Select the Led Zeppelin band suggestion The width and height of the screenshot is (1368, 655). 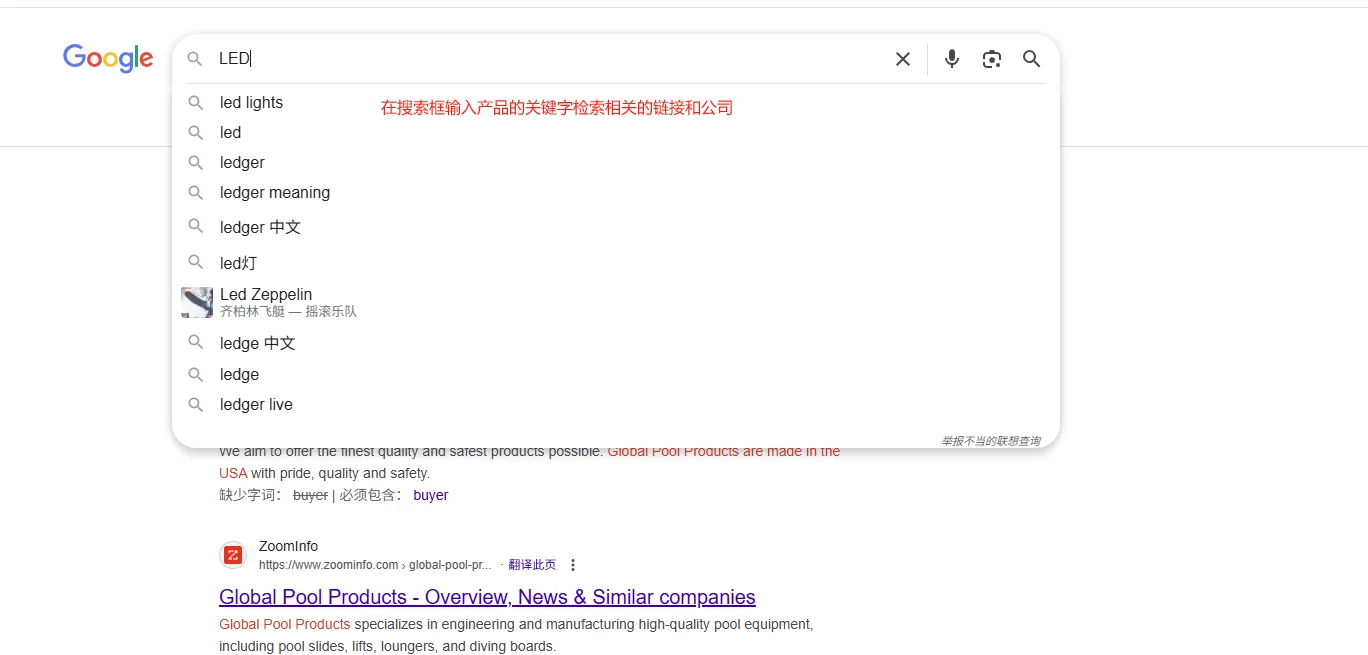click(616, 302)
